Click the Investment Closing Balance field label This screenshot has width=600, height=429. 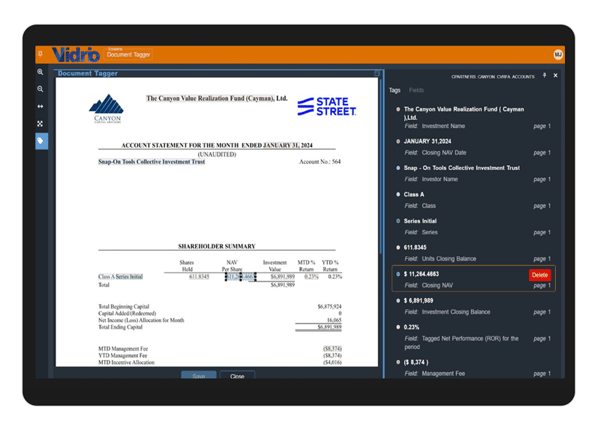(456, 312)
